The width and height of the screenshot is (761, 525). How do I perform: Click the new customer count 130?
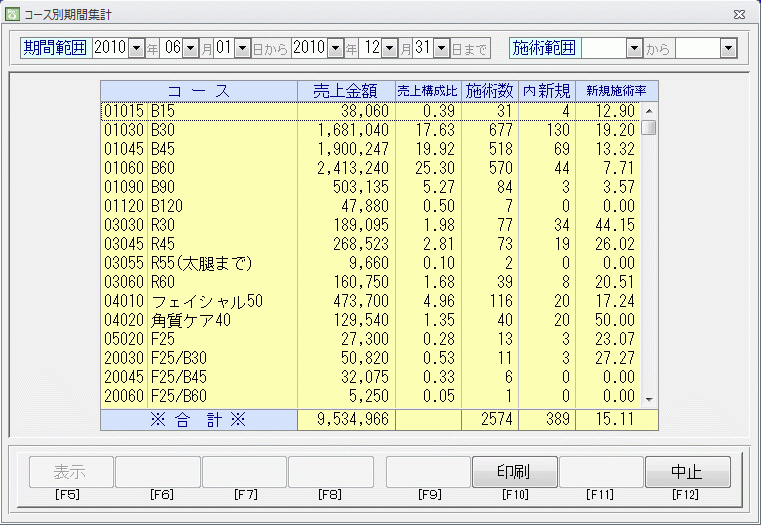coord(557,130)
